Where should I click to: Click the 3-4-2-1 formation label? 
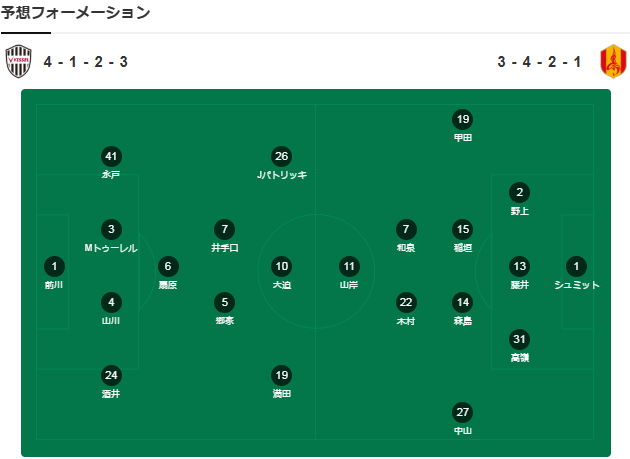pos(539,62)
